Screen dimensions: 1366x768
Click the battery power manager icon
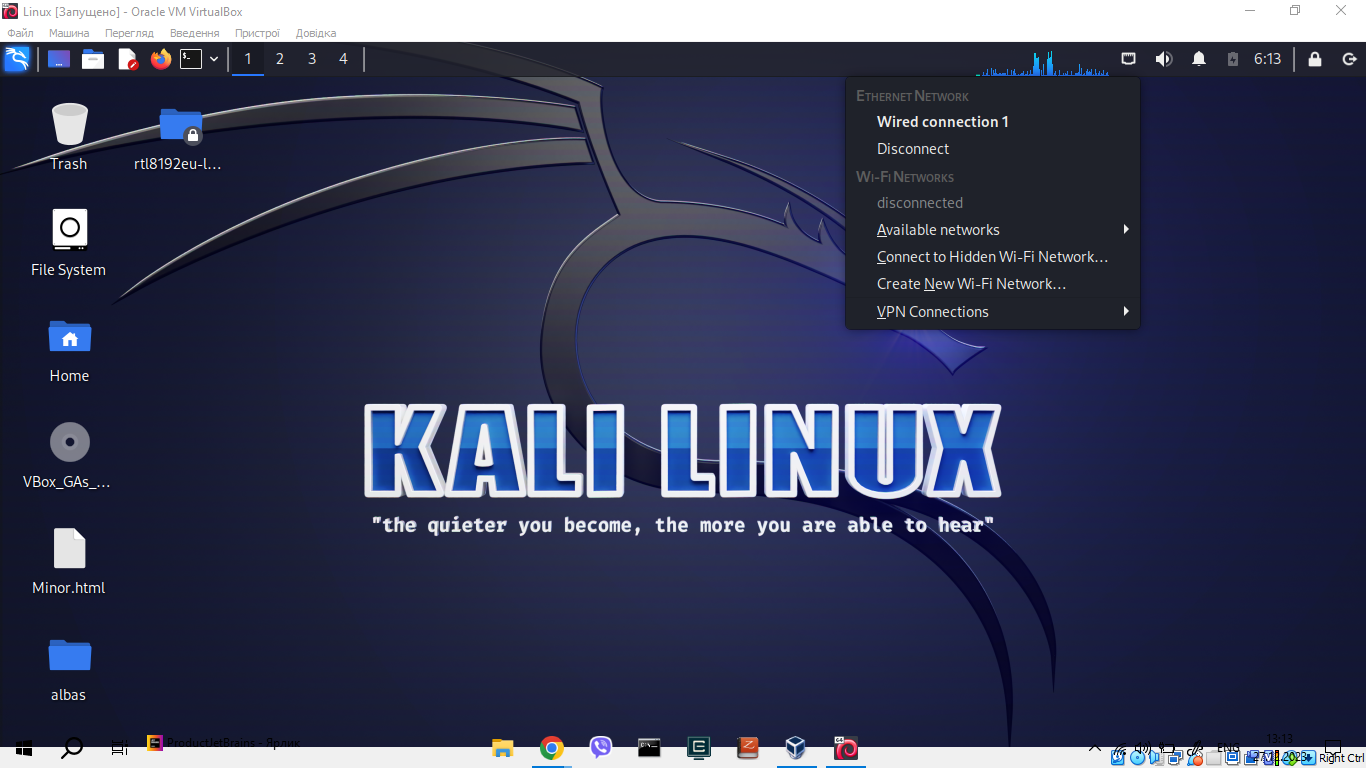[x=1233, y=59]
